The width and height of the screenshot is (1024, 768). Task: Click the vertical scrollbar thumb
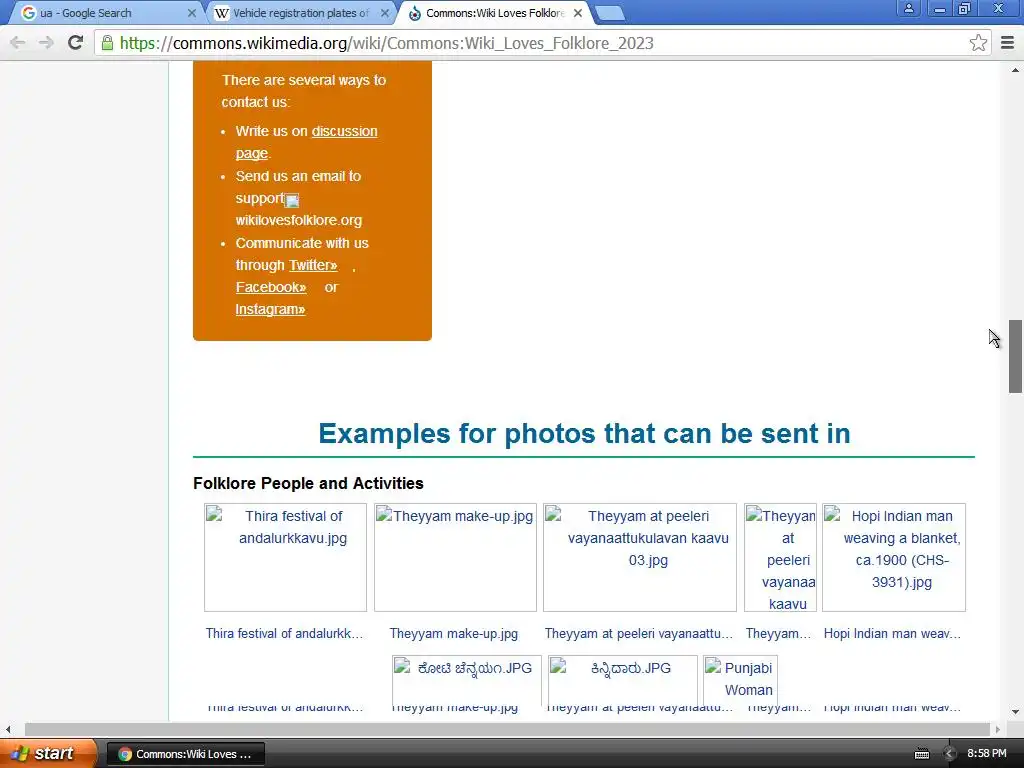[1015, 356]
